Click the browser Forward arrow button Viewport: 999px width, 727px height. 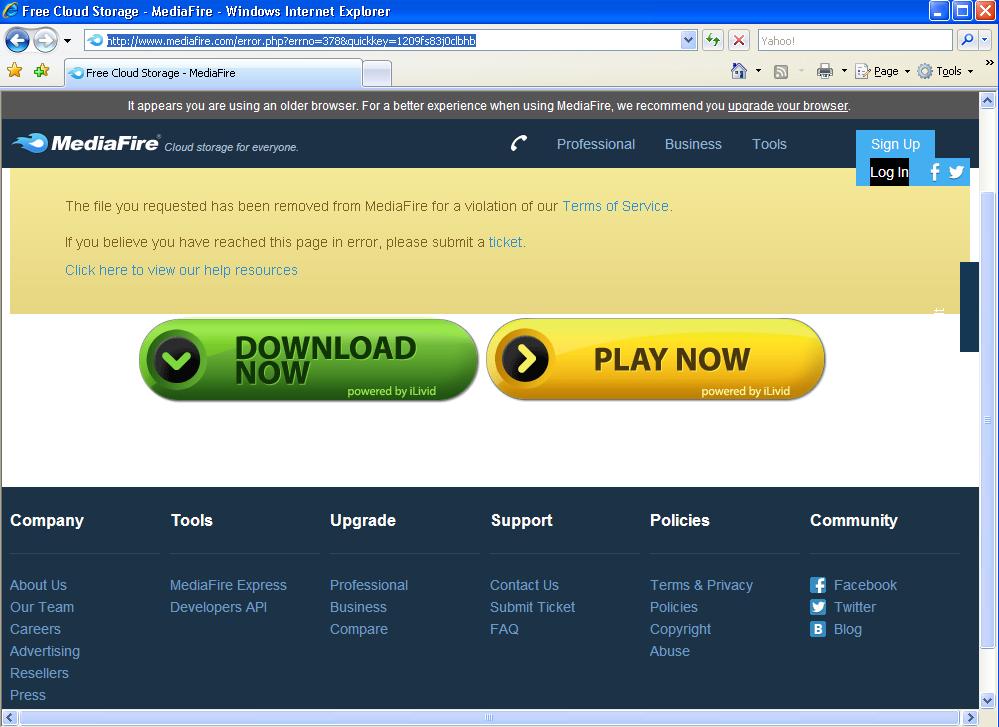point(45,41)
